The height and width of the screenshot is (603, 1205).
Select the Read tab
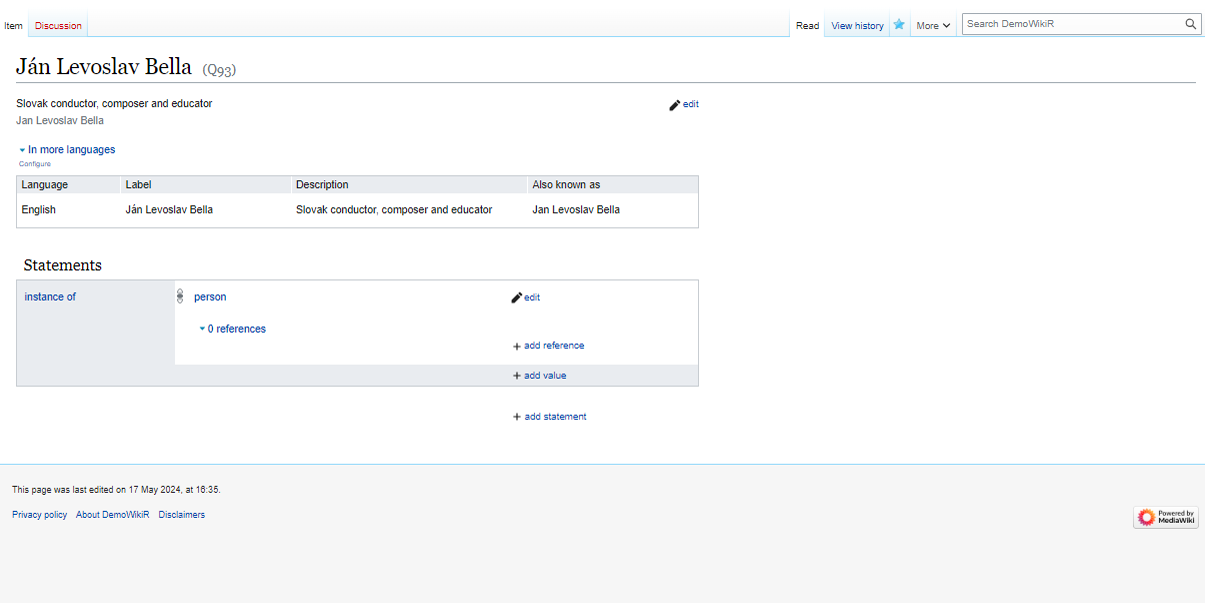pyautogui.click(x=807, y=26)
